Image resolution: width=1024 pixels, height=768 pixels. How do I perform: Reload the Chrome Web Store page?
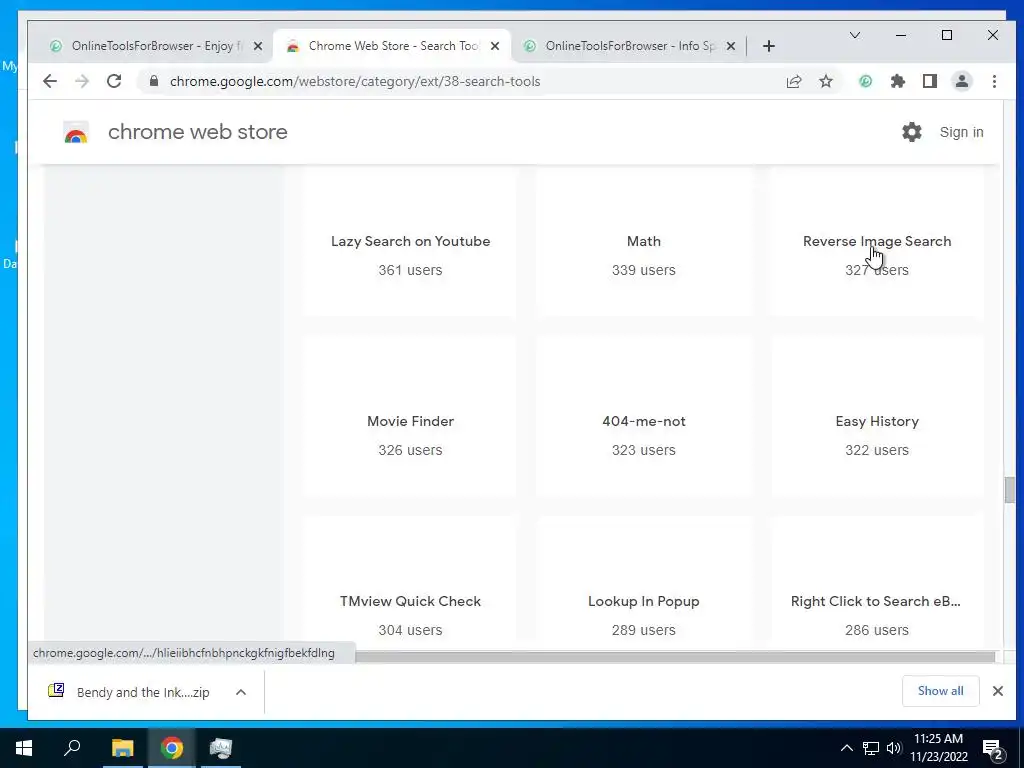point(114,81)
